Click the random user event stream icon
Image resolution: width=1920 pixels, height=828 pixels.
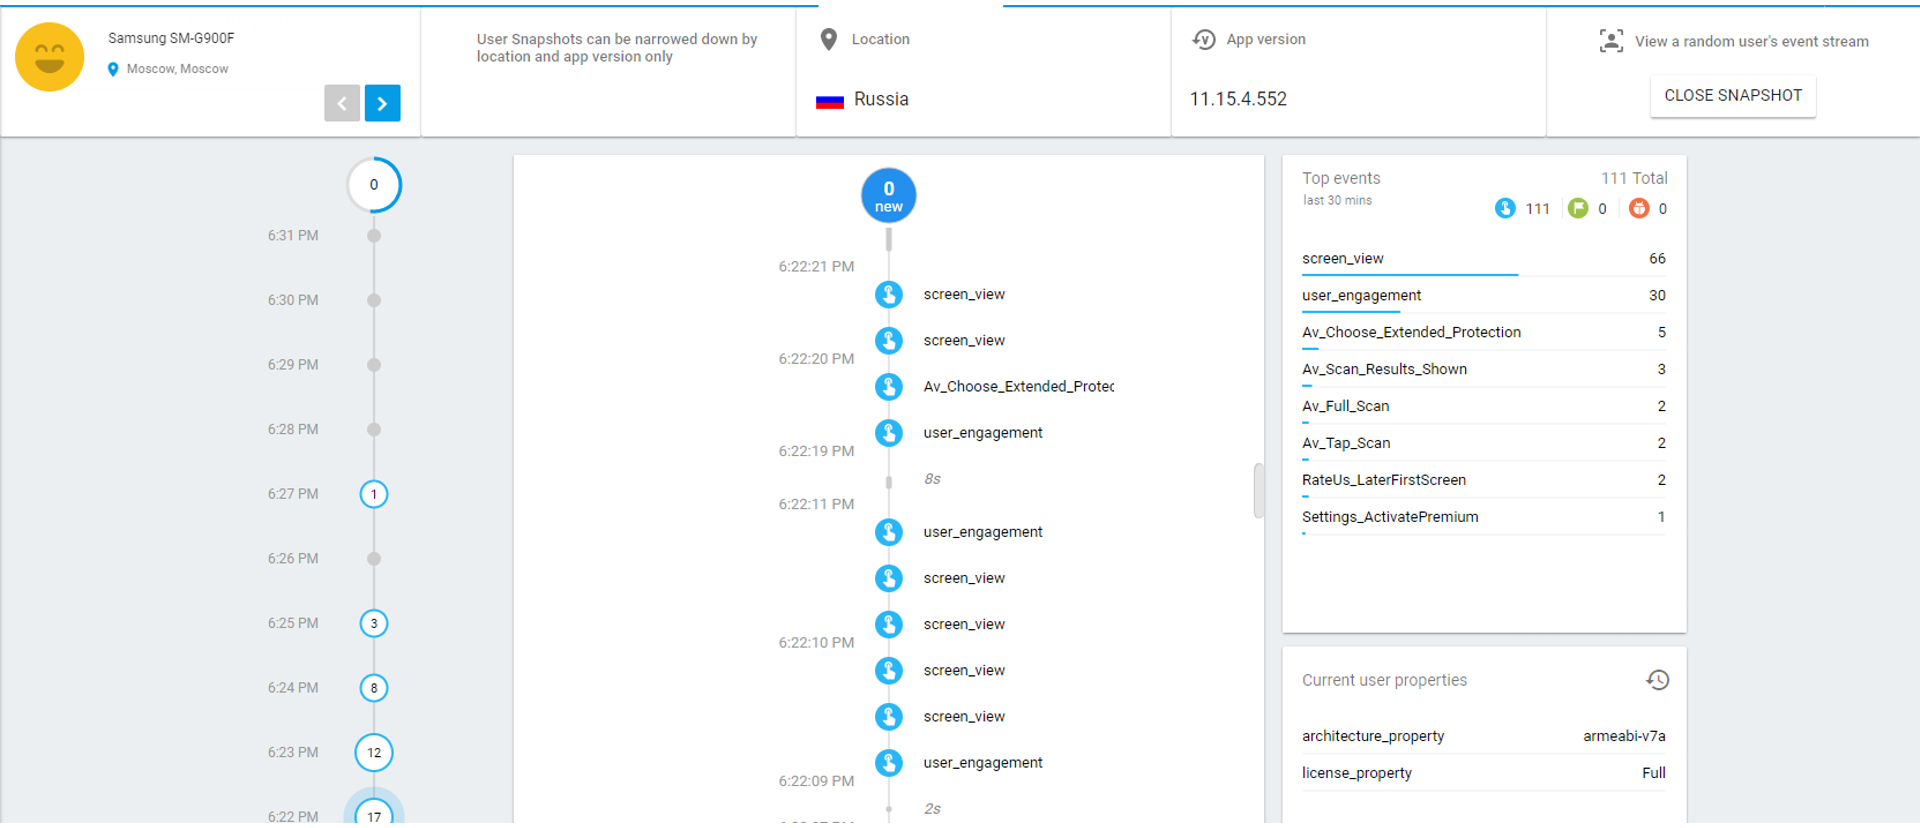(1611, 41)
